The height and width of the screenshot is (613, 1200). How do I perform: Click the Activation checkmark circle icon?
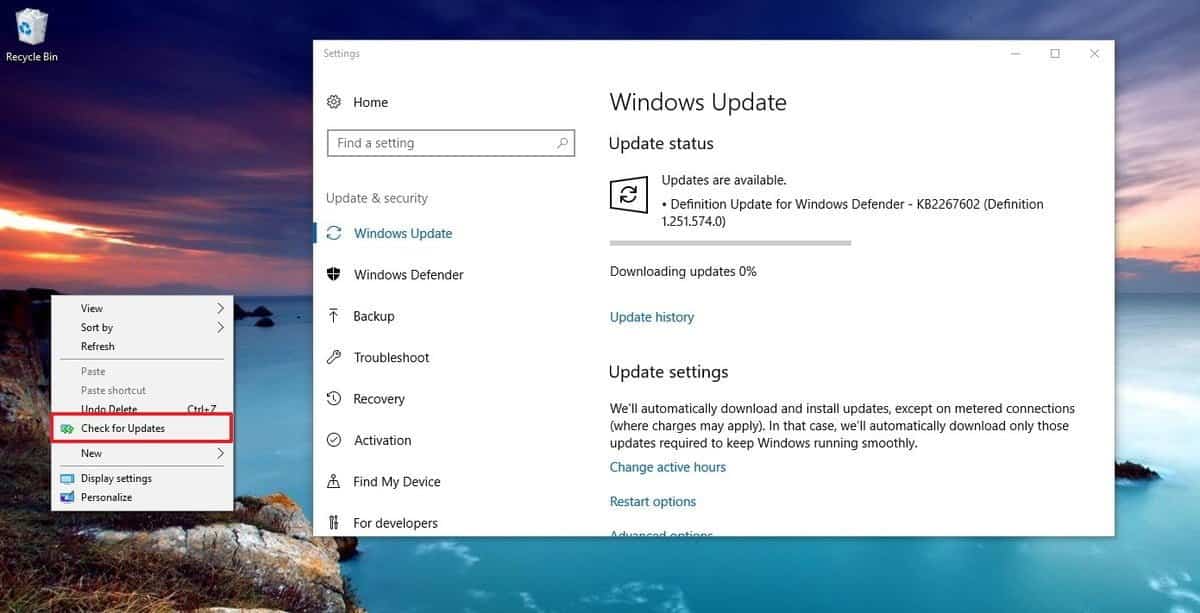(334, 440)
